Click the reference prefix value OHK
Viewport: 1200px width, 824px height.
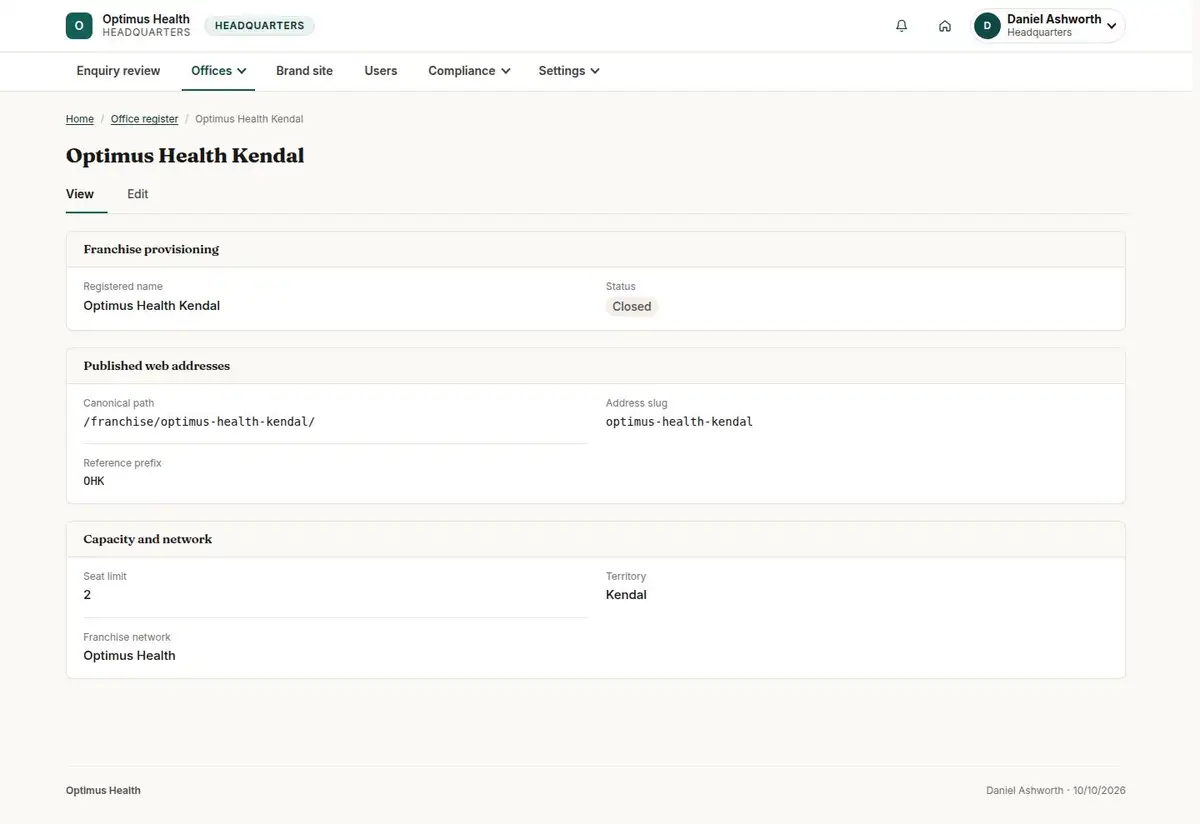coord(94,481)
